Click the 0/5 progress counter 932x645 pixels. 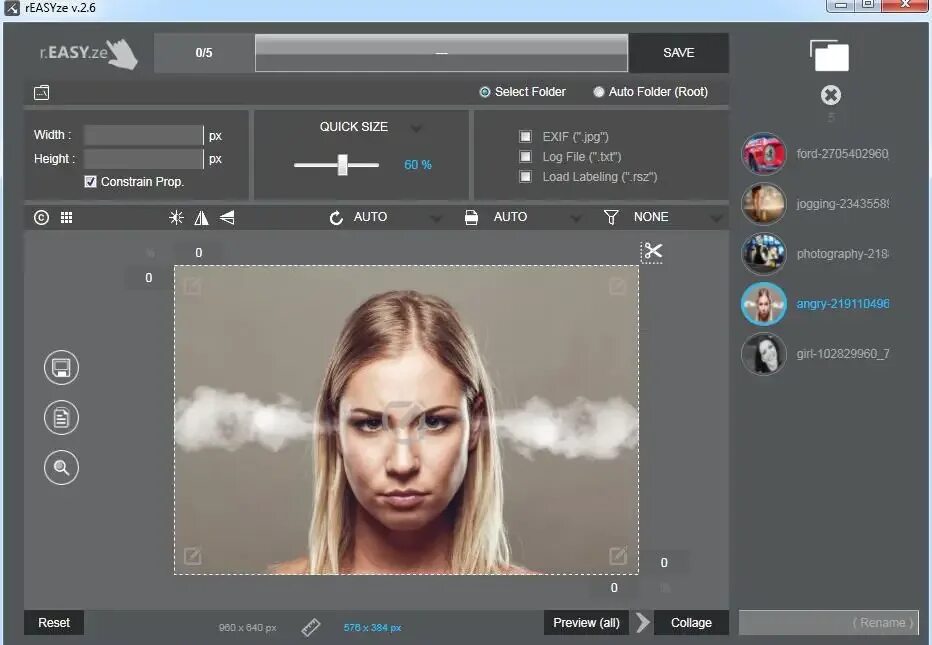tap(204, 53)
